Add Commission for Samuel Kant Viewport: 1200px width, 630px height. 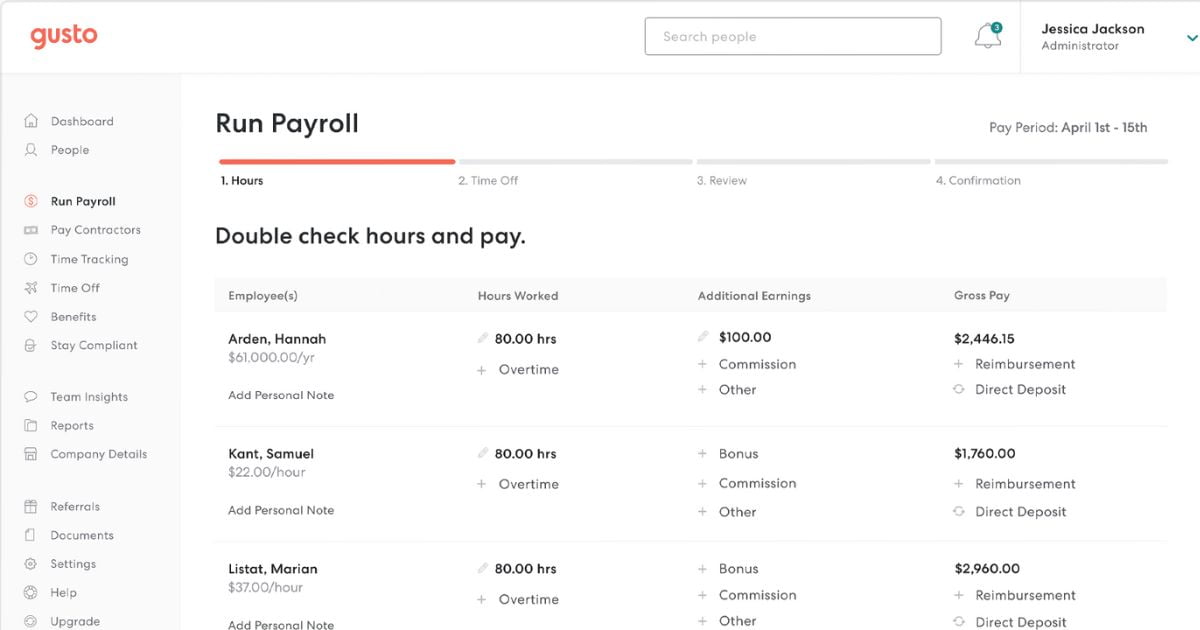click(757, 483)
